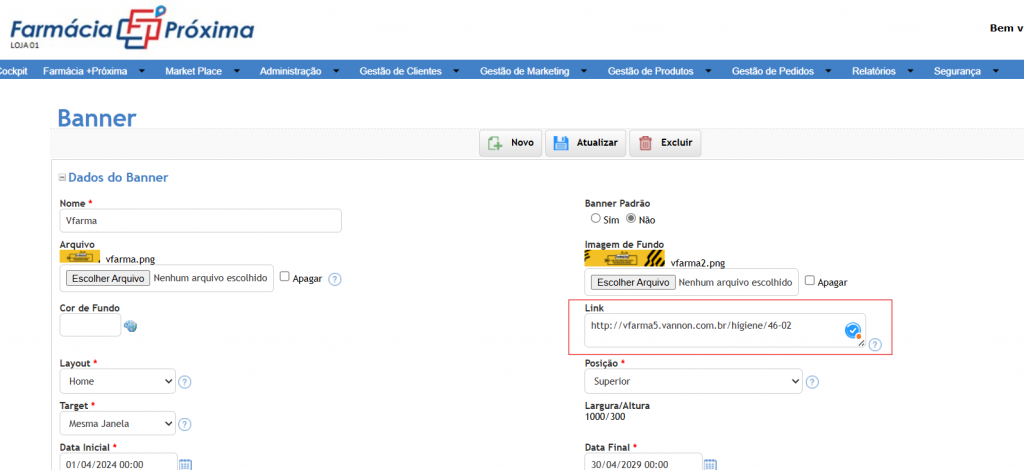Click the Atualizar button
The width and height of the screenshot is (1024, 470).
[586, 143]
